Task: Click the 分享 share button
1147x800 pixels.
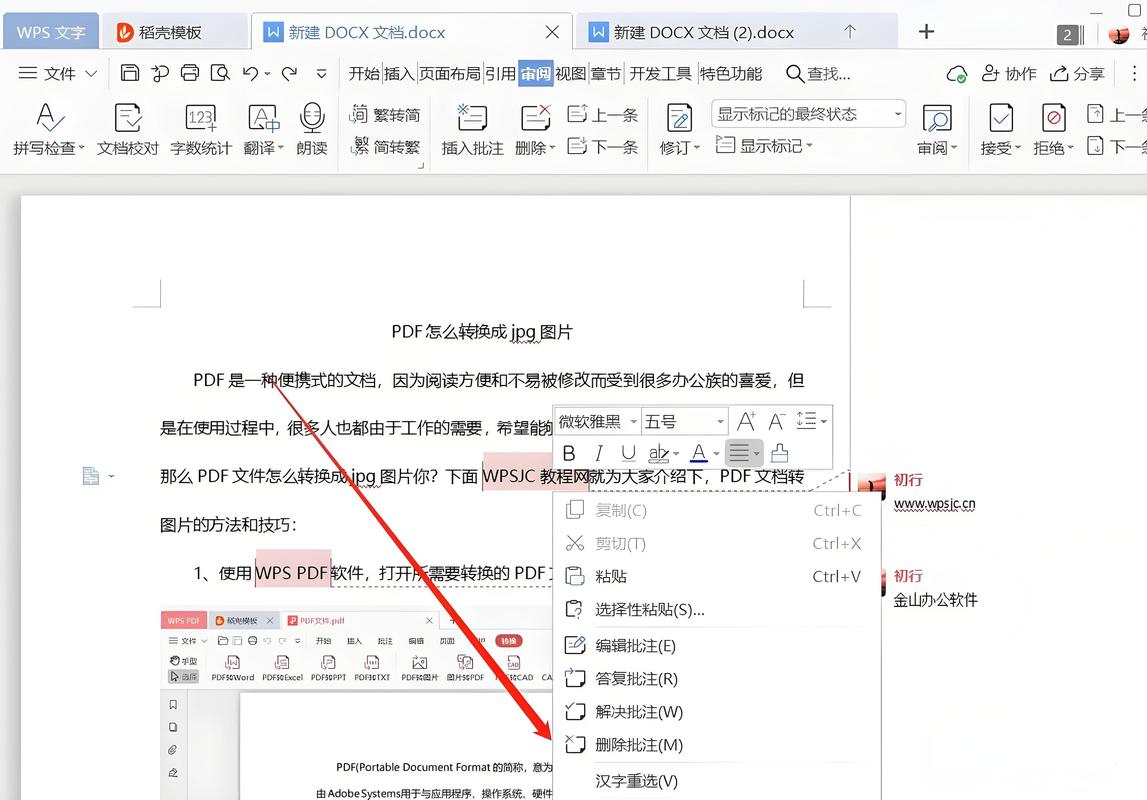Action: pyautogui.click(x=1077, y=73)
